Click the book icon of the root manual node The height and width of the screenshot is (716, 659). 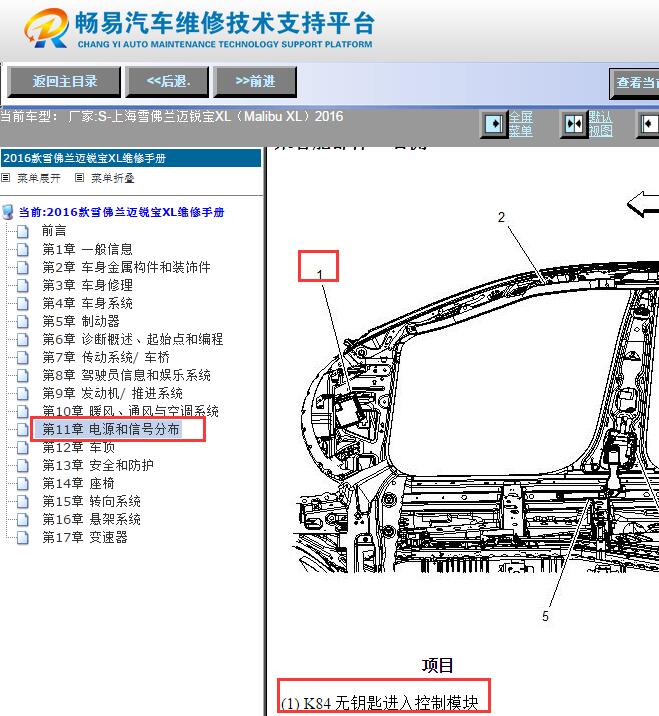[x=8, y=212]
